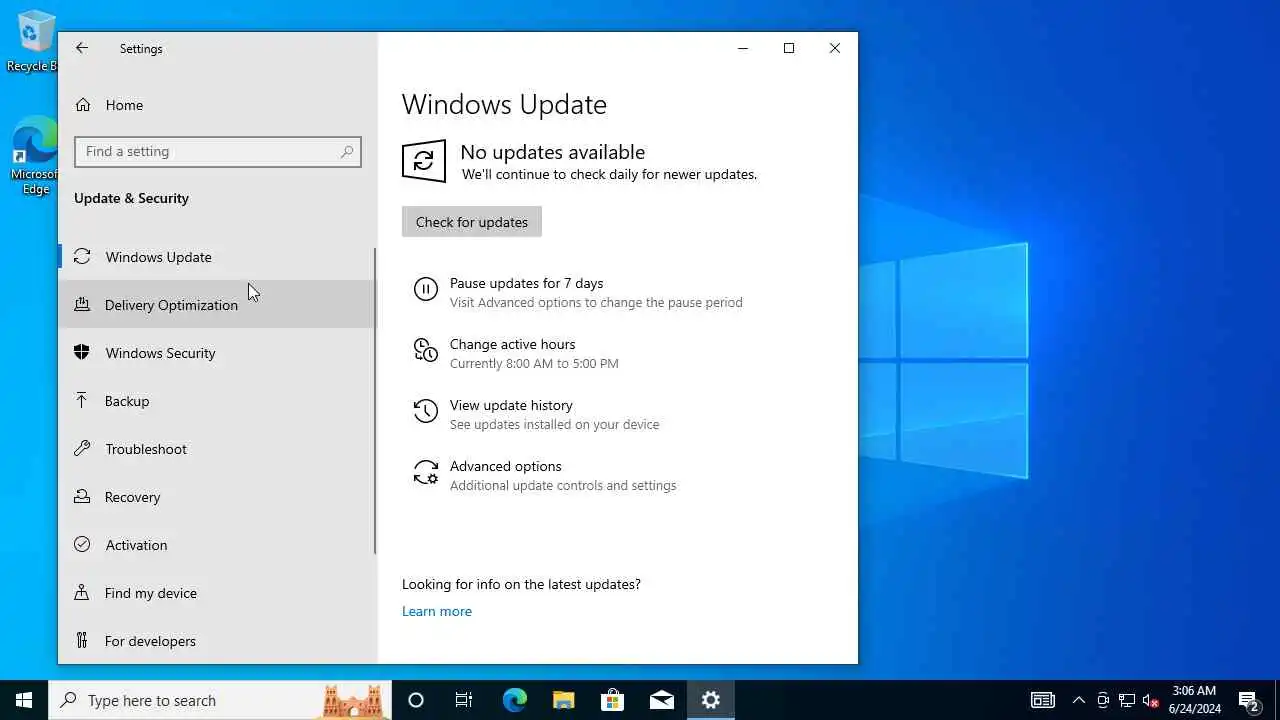Image resolution: width=1280 pixels, height=720 pixels.
Task: Click the "No updates available" status text
Action: click(552, 152)
